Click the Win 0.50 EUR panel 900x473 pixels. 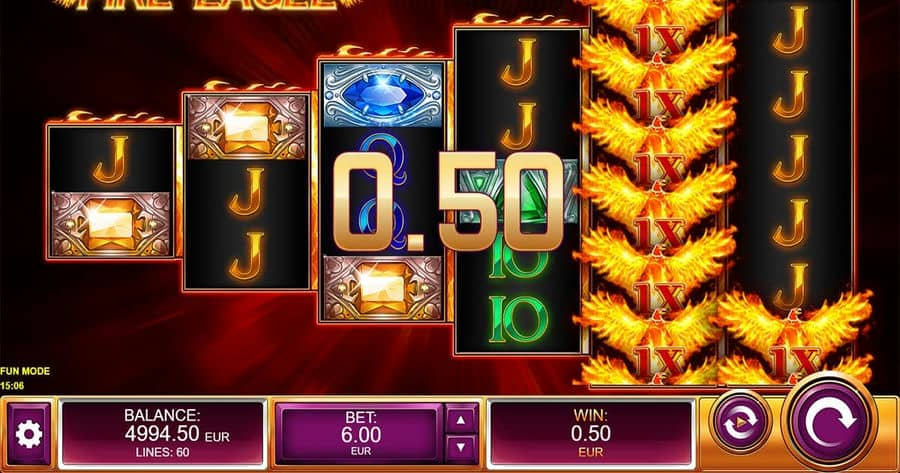click(x=591, y=433)
